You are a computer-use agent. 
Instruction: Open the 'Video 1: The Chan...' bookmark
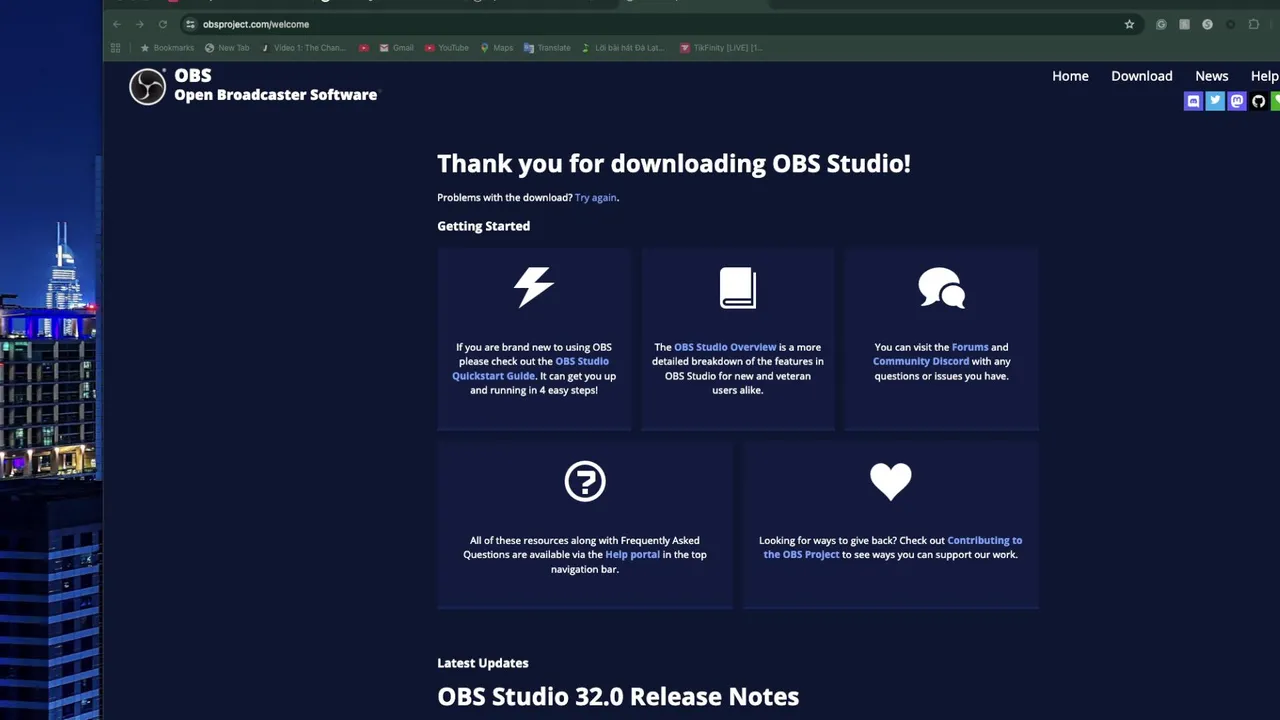pyautogui.click(x=303, y=48)
